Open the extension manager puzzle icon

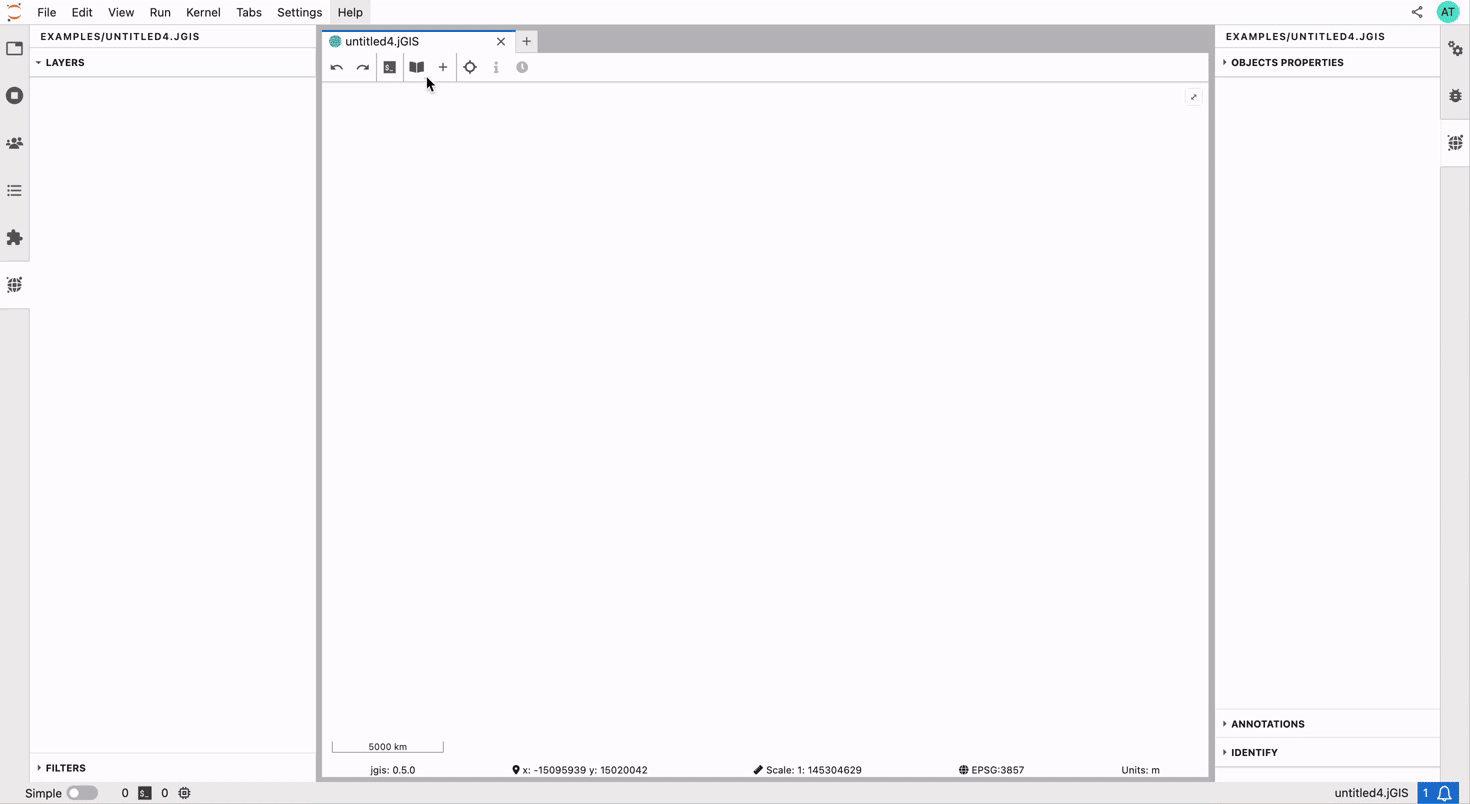14,238
